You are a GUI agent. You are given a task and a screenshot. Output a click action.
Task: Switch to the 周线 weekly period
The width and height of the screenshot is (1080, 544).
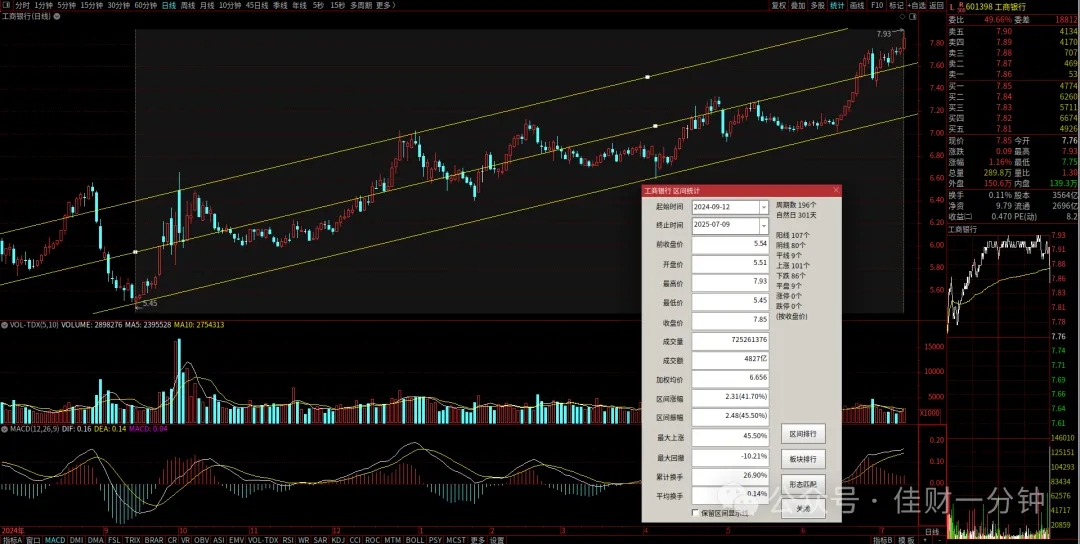point(187,5)
